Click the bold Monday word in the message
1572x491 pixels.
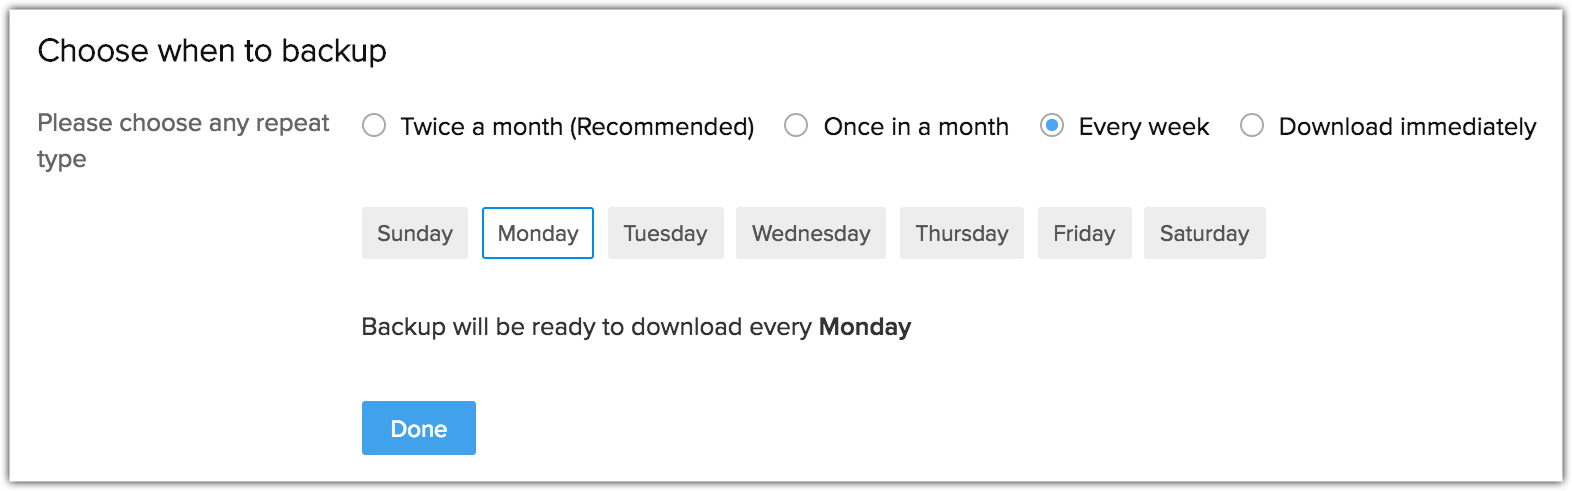pyautogui.click(x=865, y=327)
